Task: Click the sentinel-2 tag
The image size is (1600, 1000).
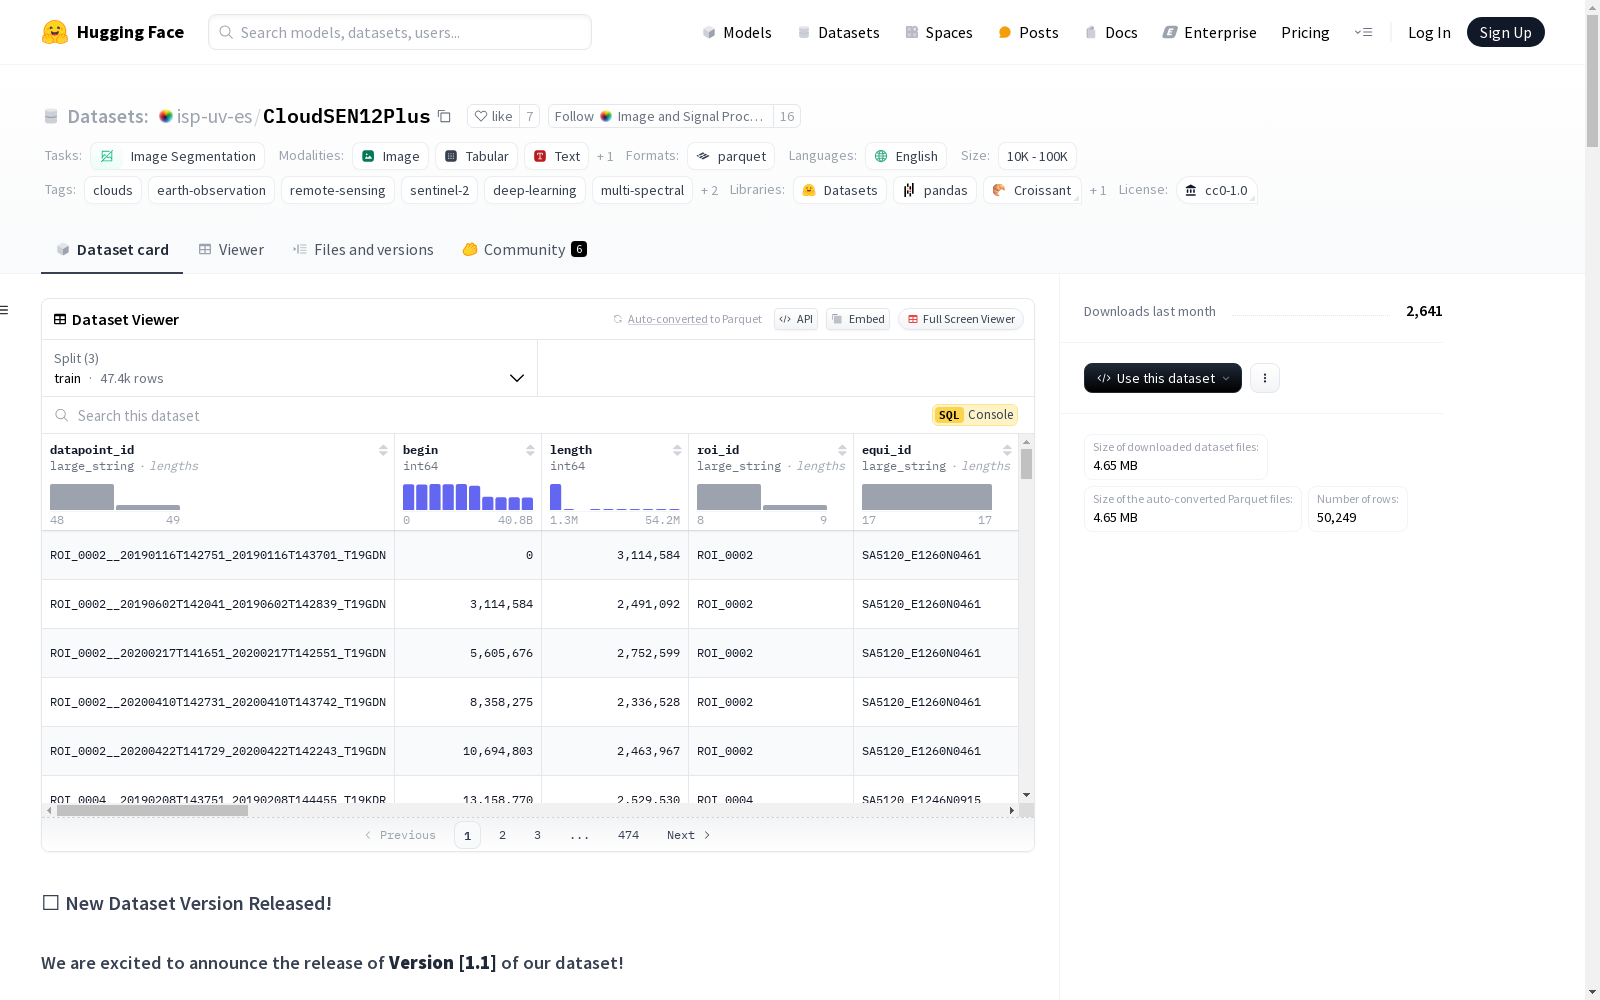Action: point(439,190)
